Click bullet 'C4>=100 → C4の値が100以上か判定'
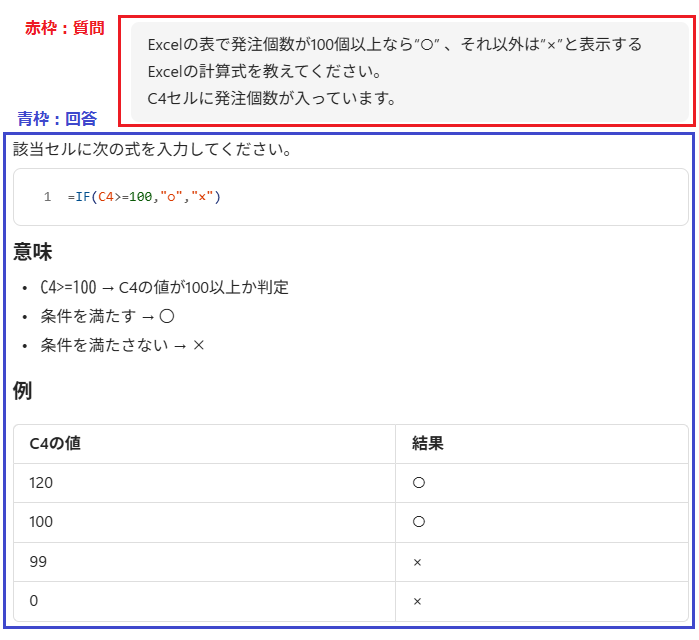This screenshot has height=640, width=699. [164, 287]
